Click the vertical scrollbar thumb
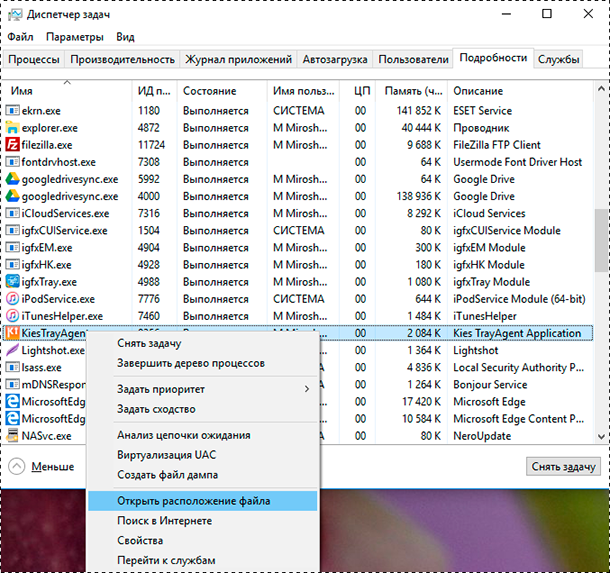This screenshot has height=573, width=610. pyautogui.click(x=601, y=240)
